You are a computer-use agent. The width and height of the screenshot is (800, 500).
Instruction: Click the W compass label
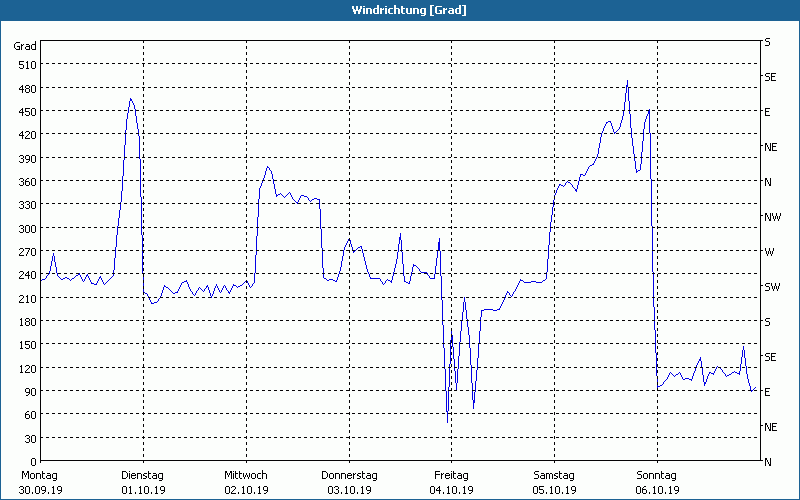pyautogui.click(x=769, y=252)
